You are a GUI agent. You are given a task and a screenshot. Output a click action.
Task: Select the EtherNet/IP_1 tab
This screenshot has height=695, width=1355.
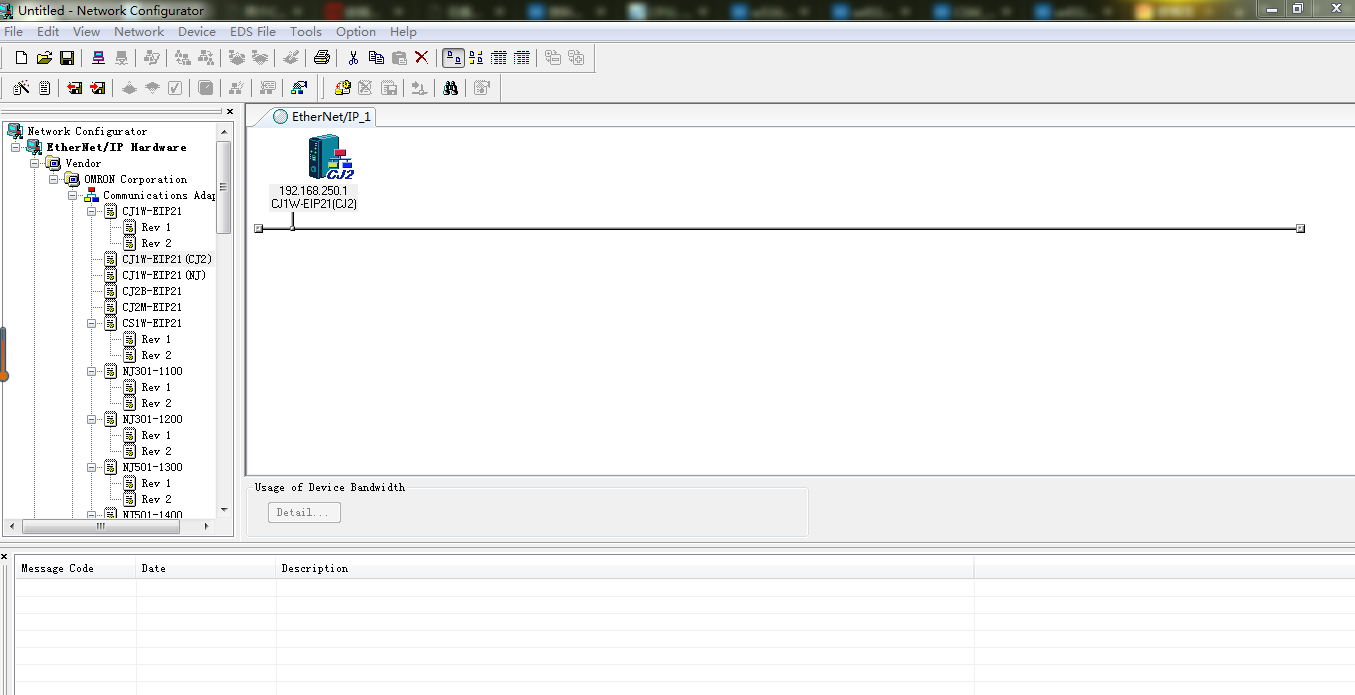[x=322, y=117]
